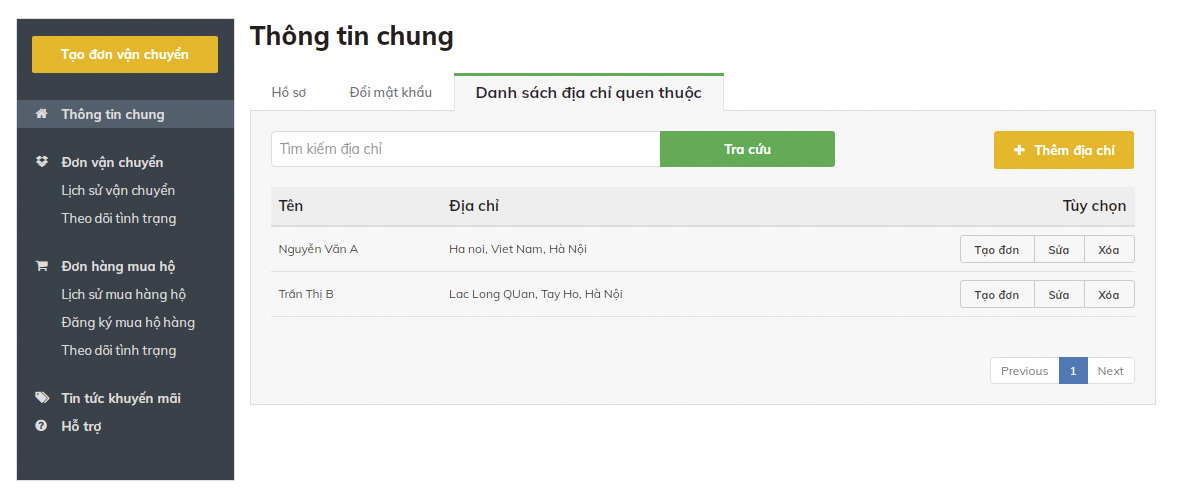
Task: Switch to the Hồ sơ tab
Action: [288, 93]
